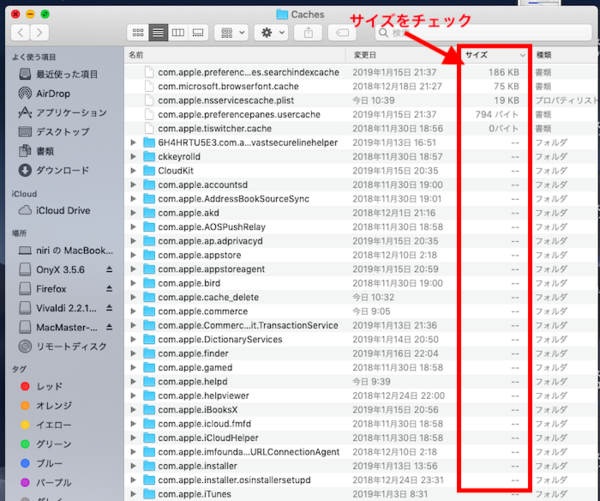Select the com.apple.commerce folder row

pyautogui.click(x=360, y=311)
